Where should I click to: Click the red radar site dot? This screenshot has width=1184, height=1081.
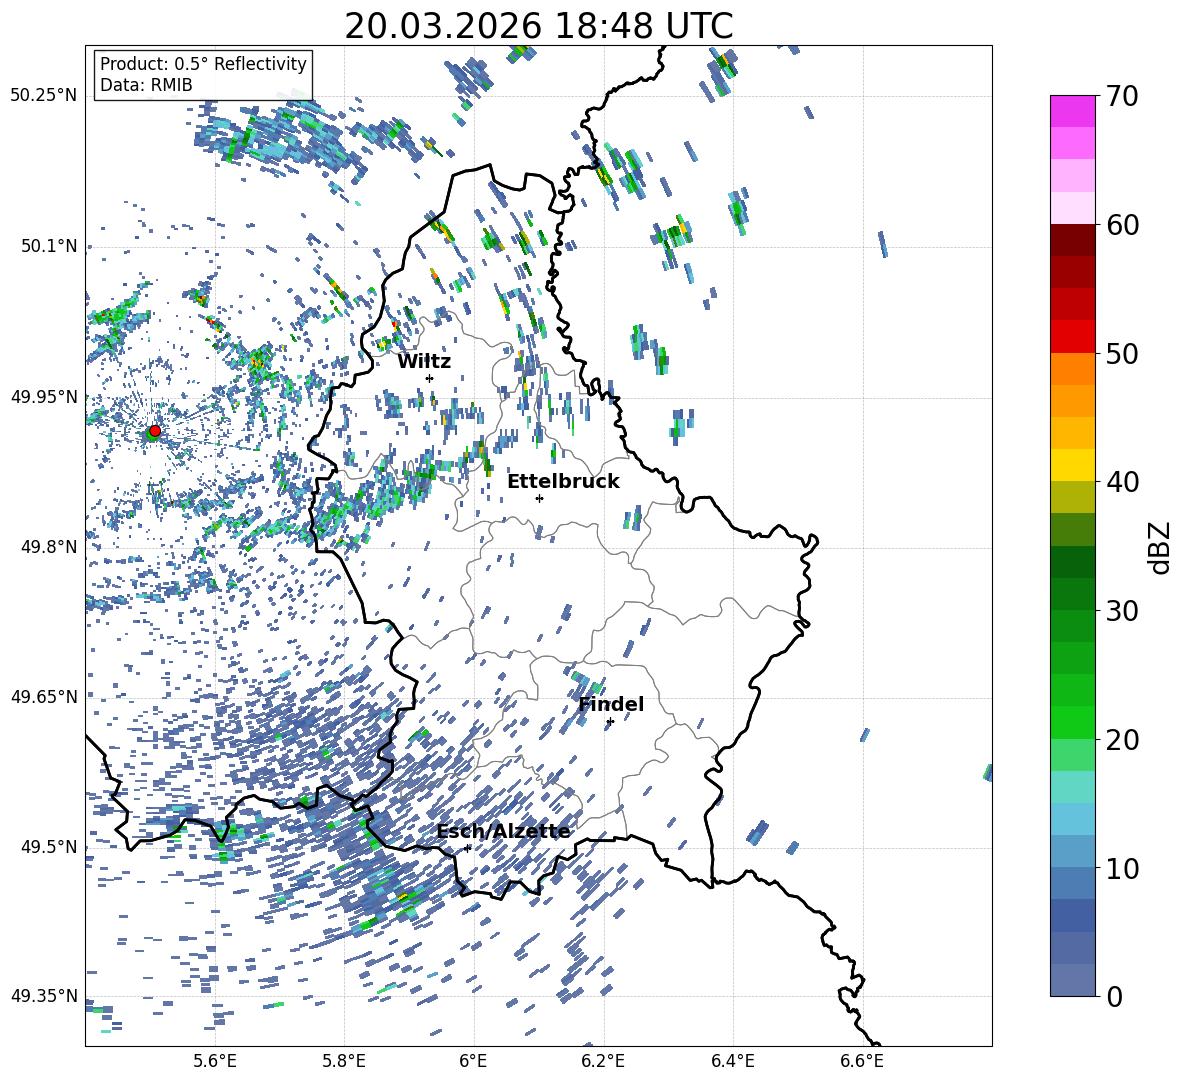tap(154, 431)
